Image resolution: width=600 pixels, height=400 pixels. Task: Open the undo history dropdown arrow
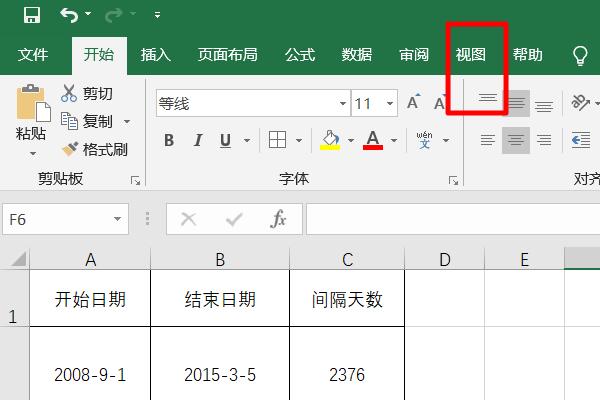coord(88,14)
